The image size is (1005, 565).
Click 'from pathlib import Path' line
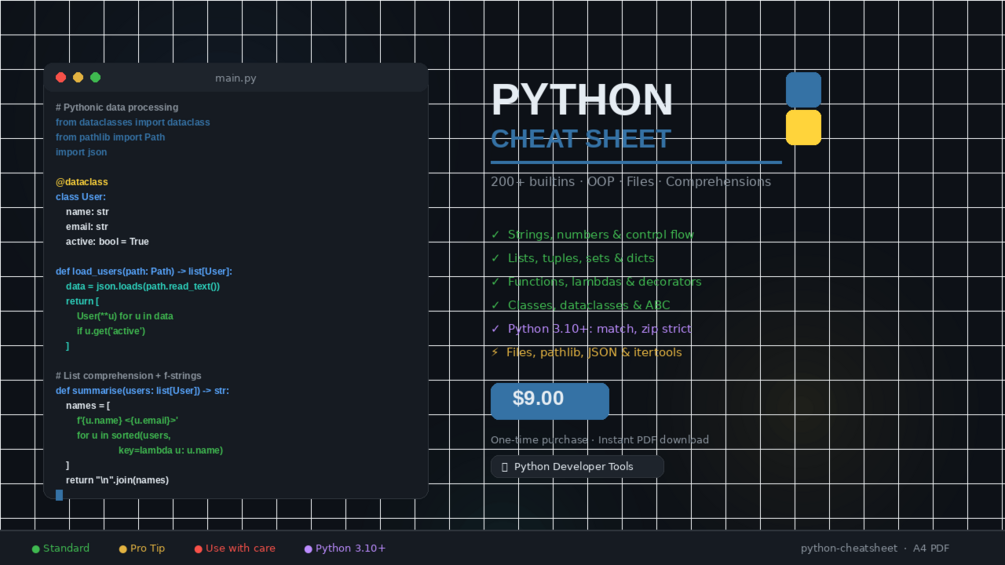click(x=110, y=137)
